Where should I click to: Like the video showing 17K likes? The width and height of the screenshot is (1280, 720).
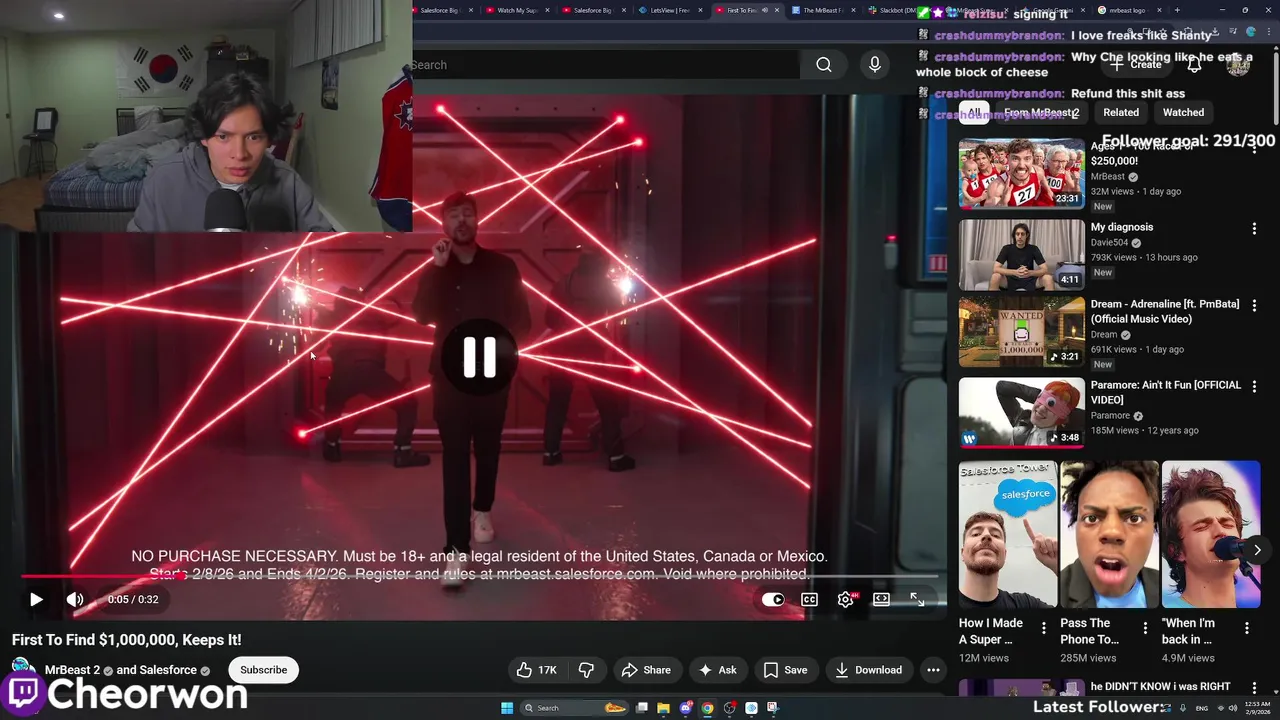click(x=536, y=670)
